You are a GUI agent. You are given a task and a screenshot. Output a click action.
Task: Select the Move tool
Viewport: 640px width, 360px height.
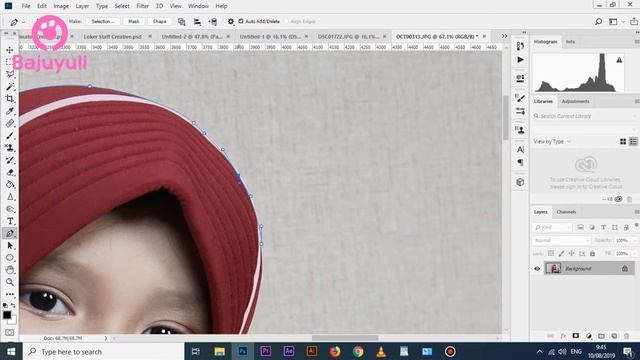9,50
